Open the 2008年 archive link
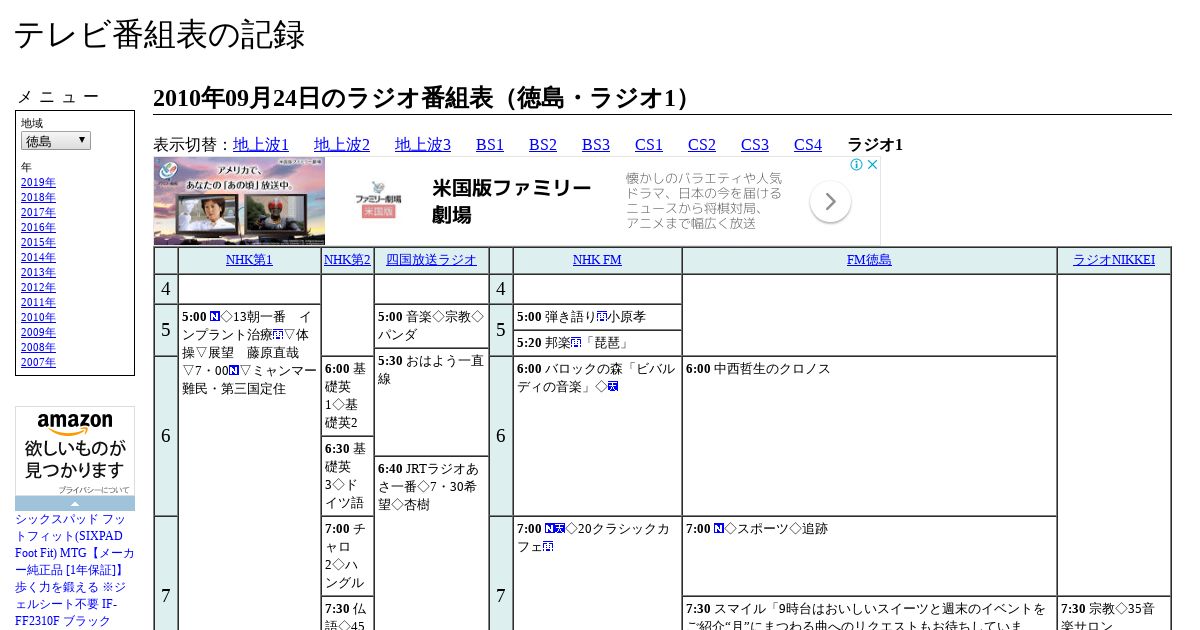This screenshot has width=1200, height=630. (38, 347)
